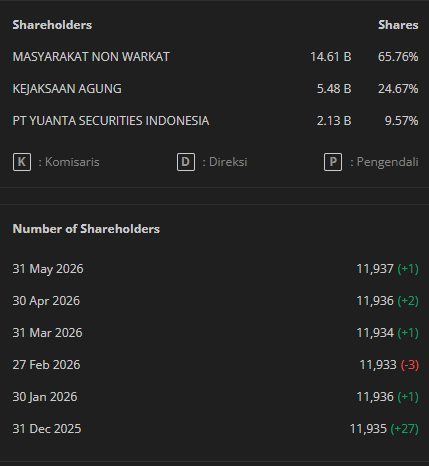The height and width of the screenshot is (466, 429).
Task: Click the Shares column header
Action: (x=398, y=25)
